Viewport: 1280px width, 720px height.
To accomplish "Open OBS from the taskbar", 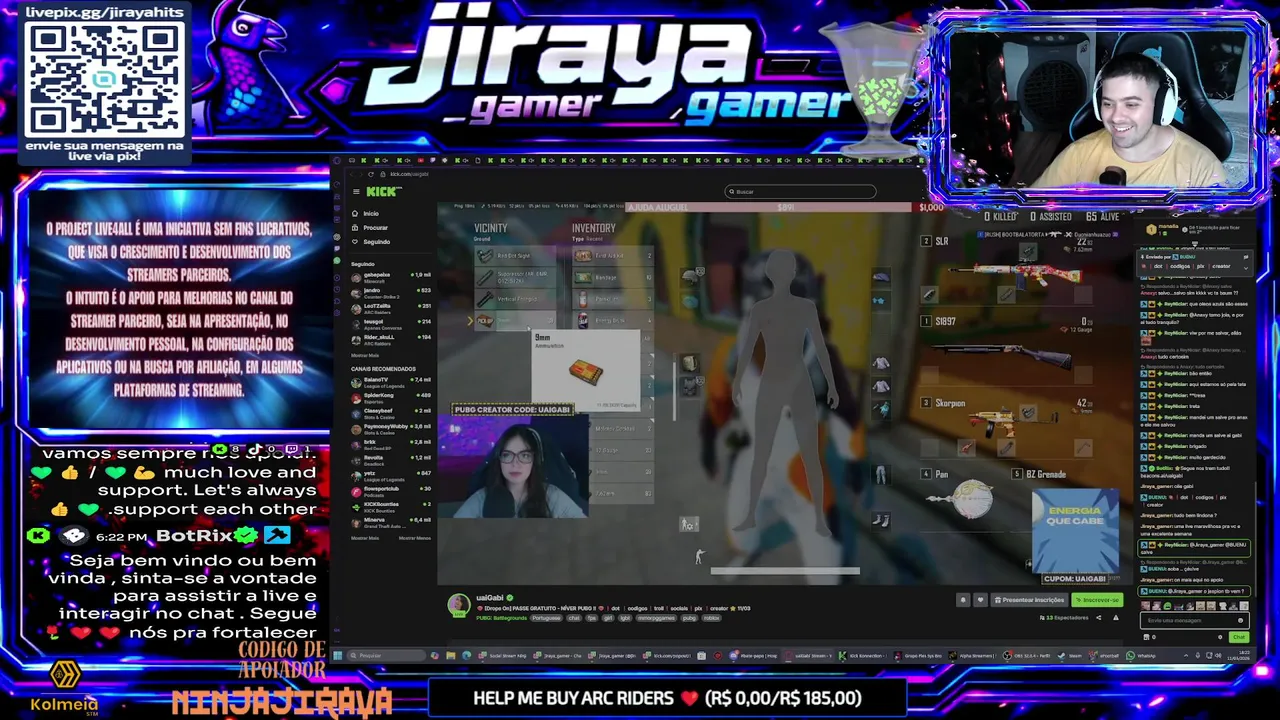I will [x=1025, y=656].
